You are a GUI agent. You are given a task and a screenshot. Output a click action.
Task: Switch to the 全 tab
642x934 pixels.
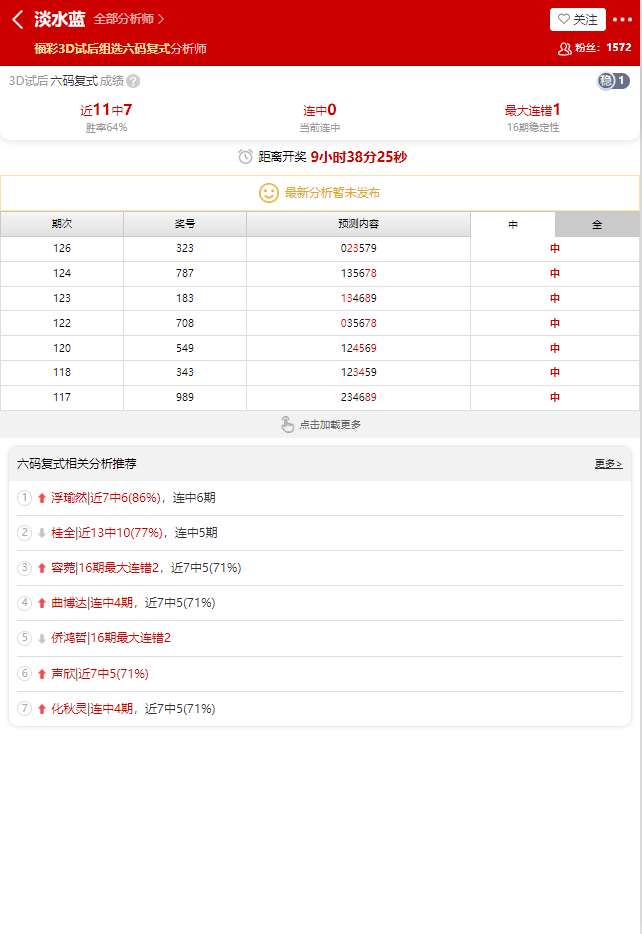tap(597, 225)
